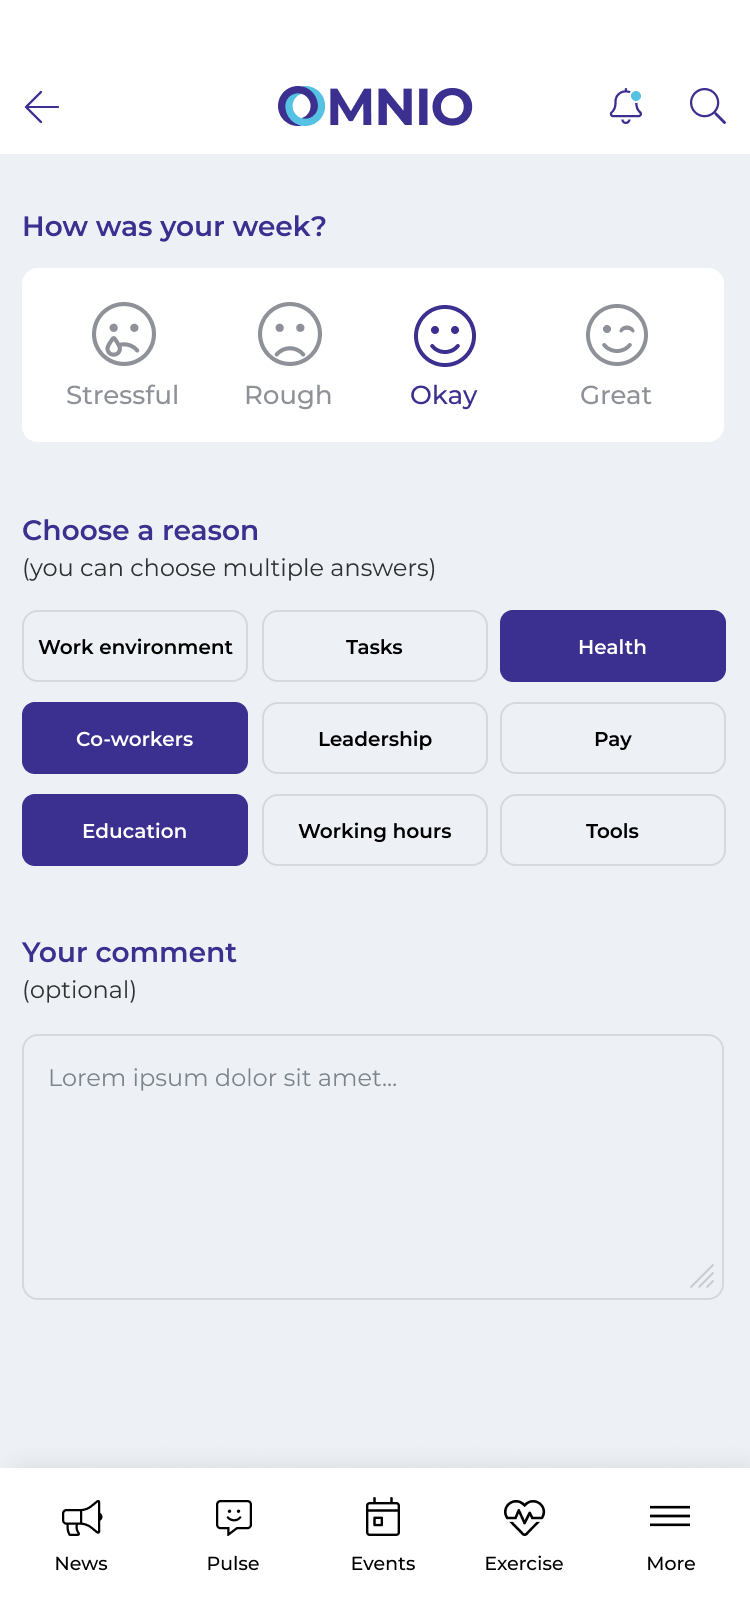
Task: Toggle the Work environment reason
Action: pos(135,646)
